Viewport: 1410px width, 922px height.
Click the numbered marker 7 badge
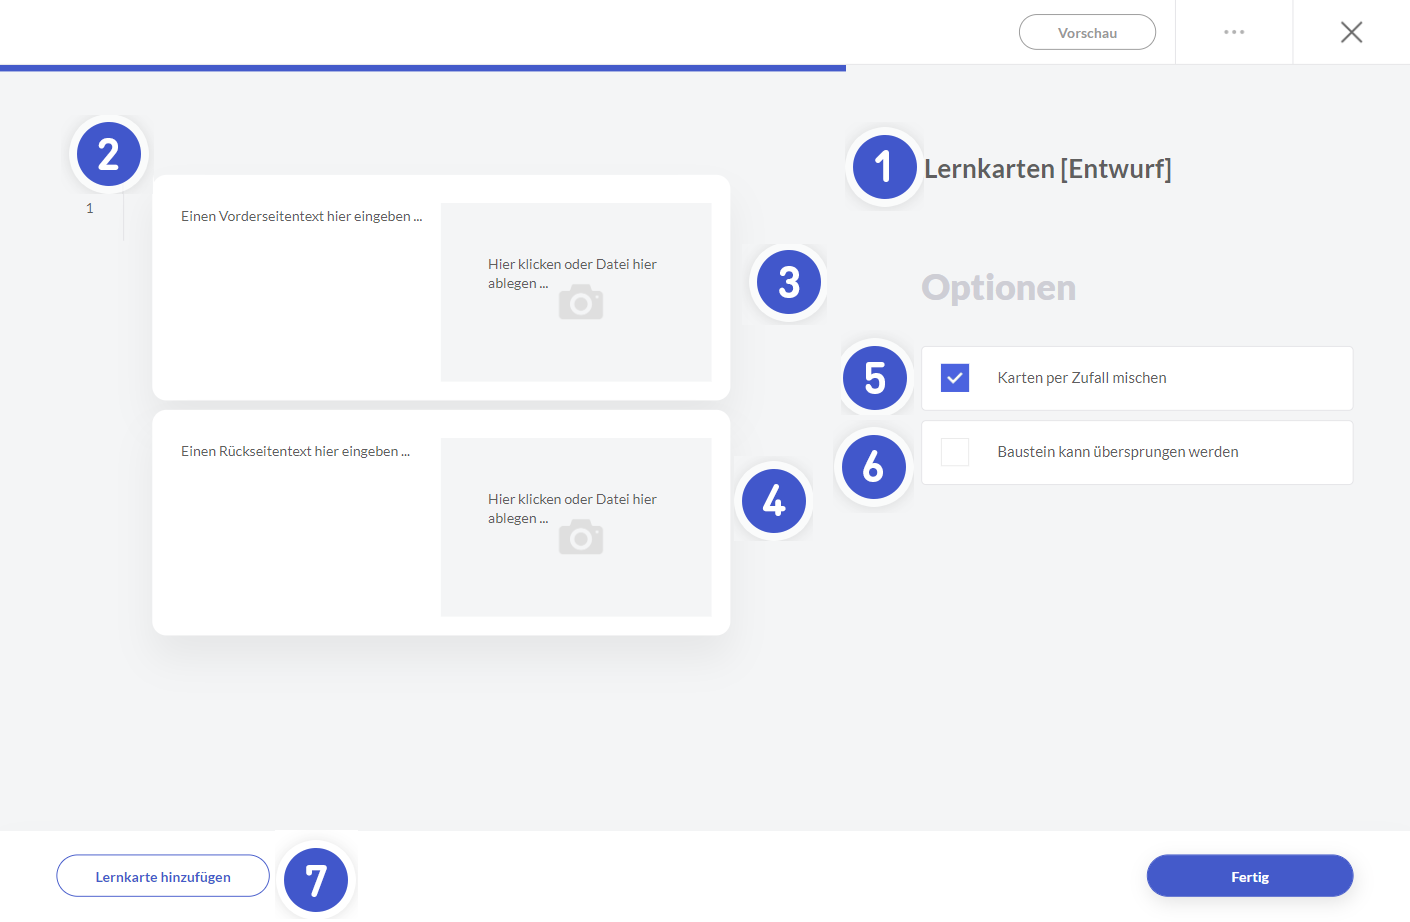point(316,880)
